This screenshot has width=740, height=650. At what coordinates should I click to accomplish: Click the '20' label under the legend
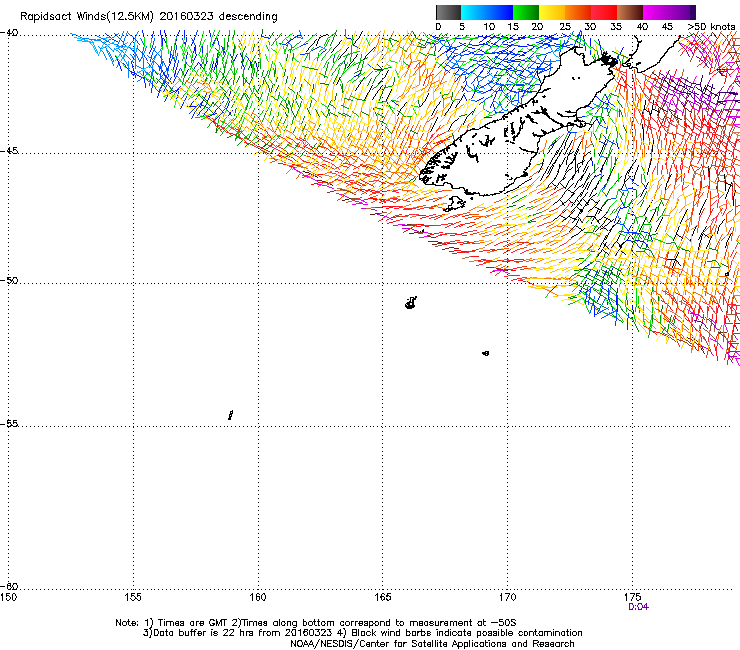(x=538, y=27)
